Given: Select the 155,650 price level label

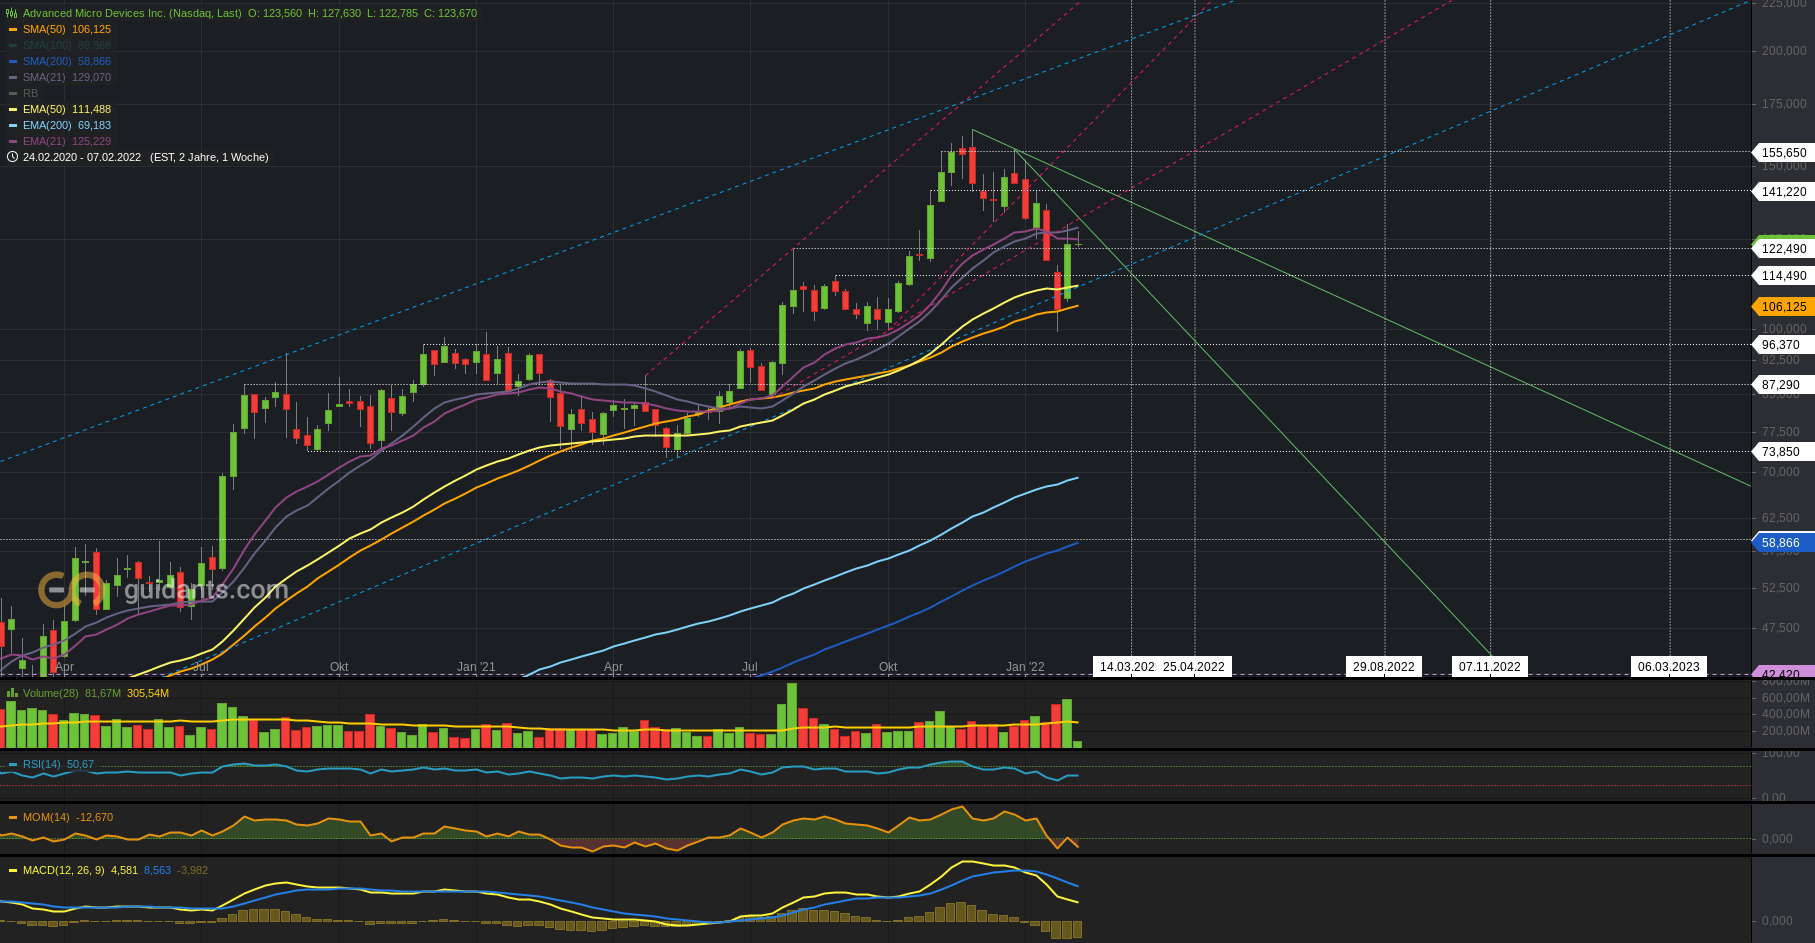Looking at the screenshot, I should click(x=1784, y=153).
